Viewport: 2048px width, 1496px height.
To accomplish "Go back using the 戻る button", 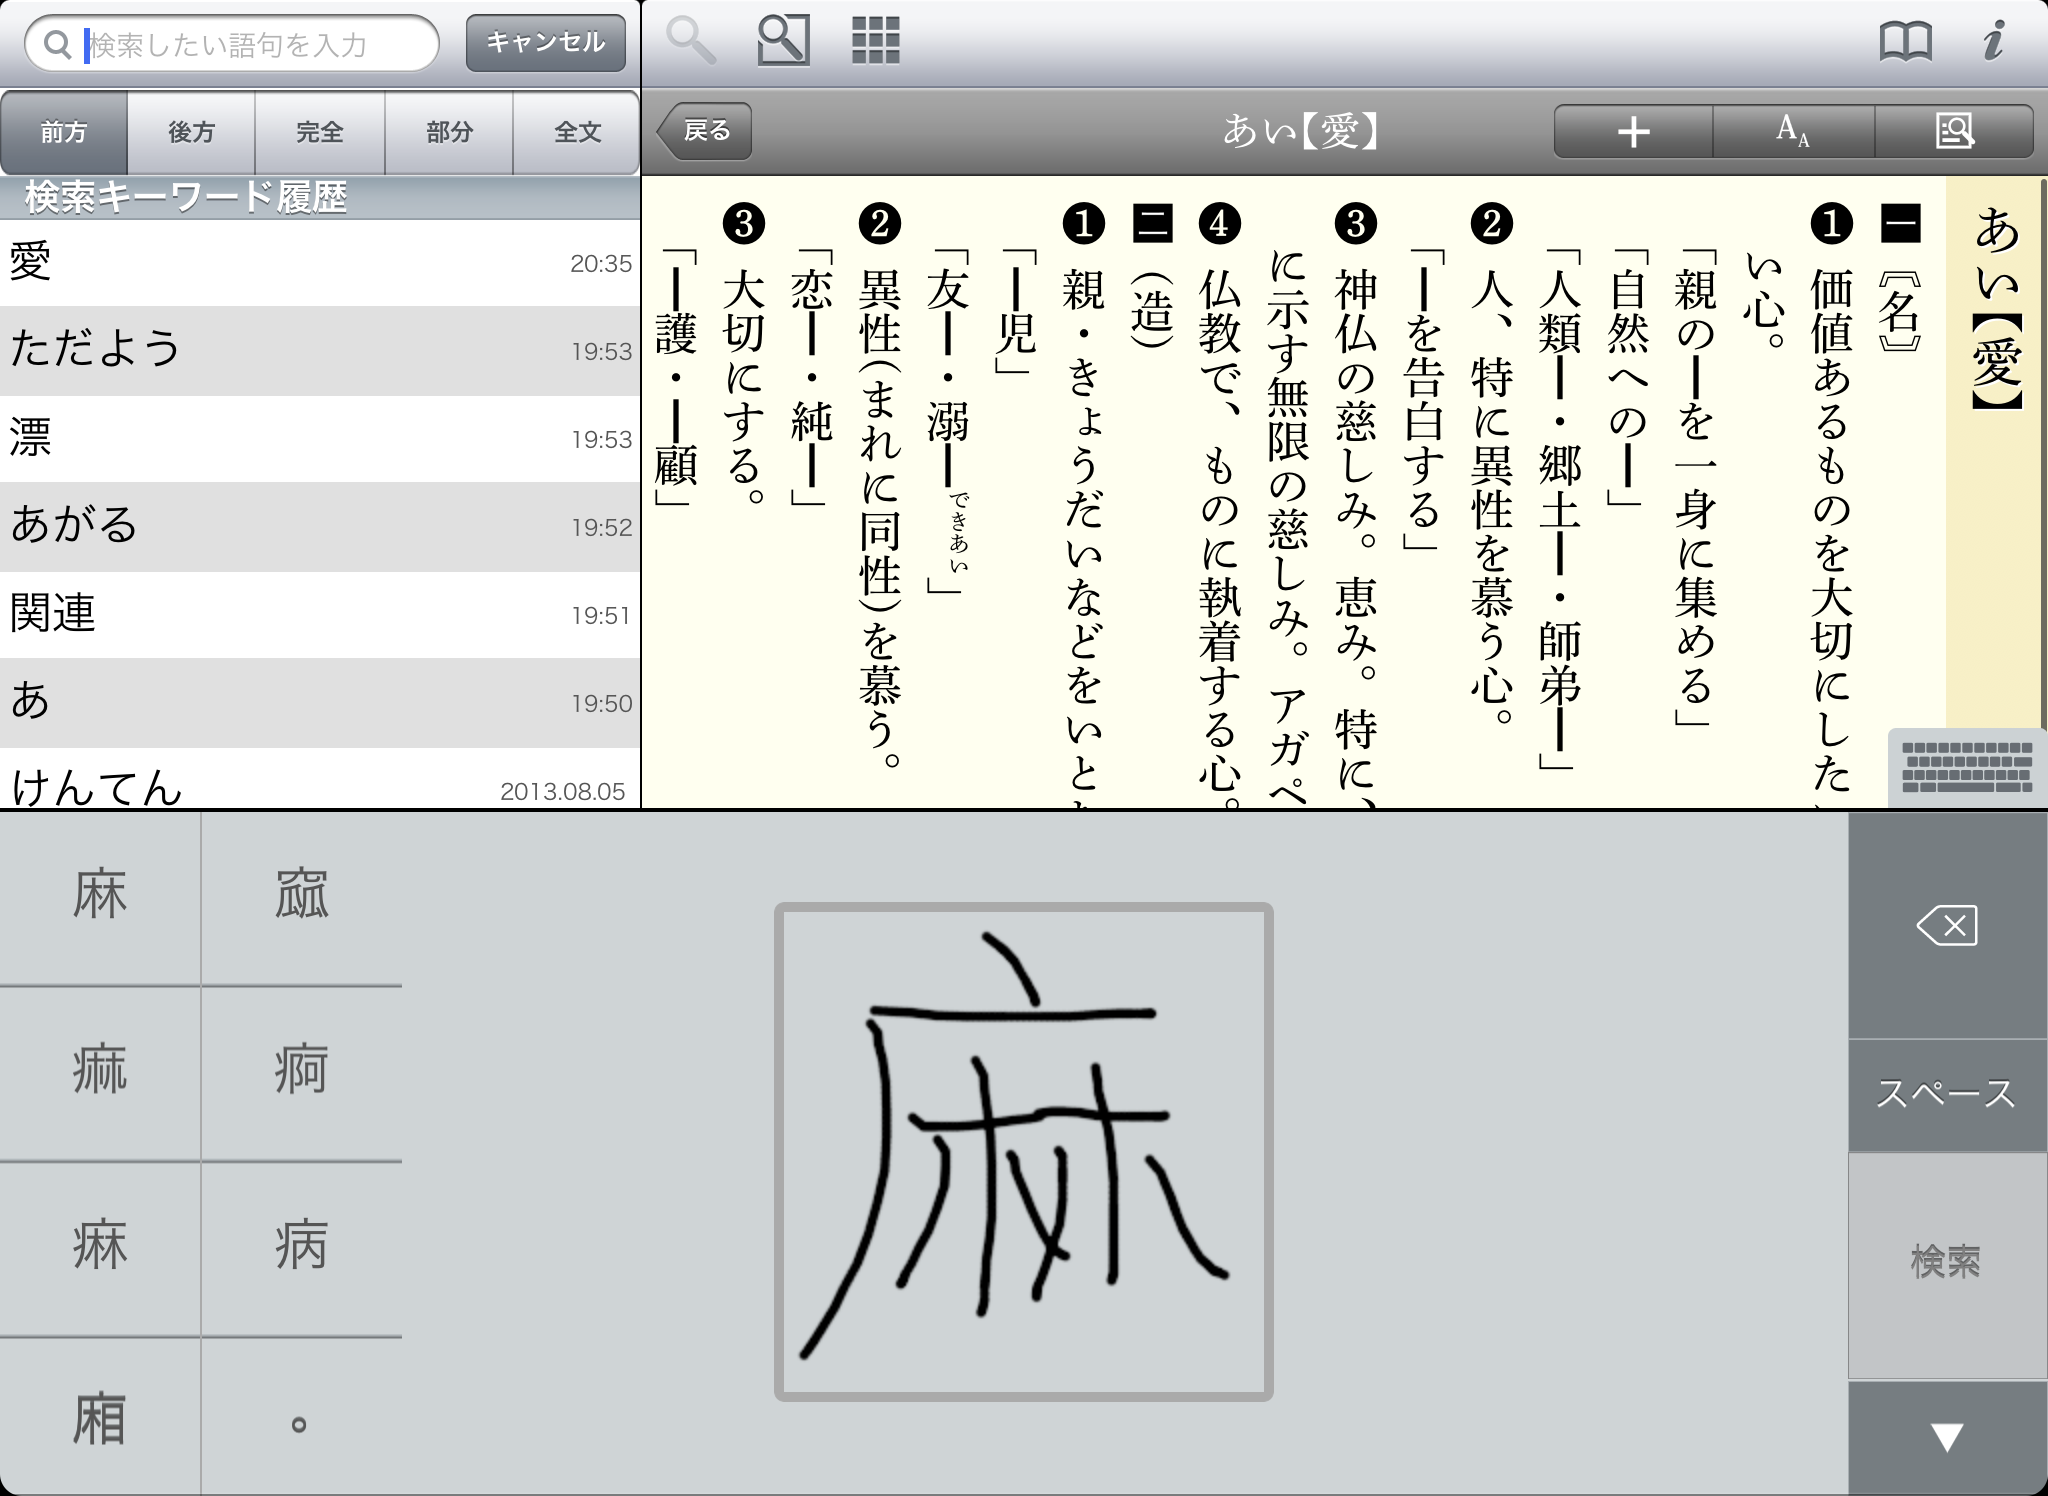I will pyautogui.click(x=705, y=131).
